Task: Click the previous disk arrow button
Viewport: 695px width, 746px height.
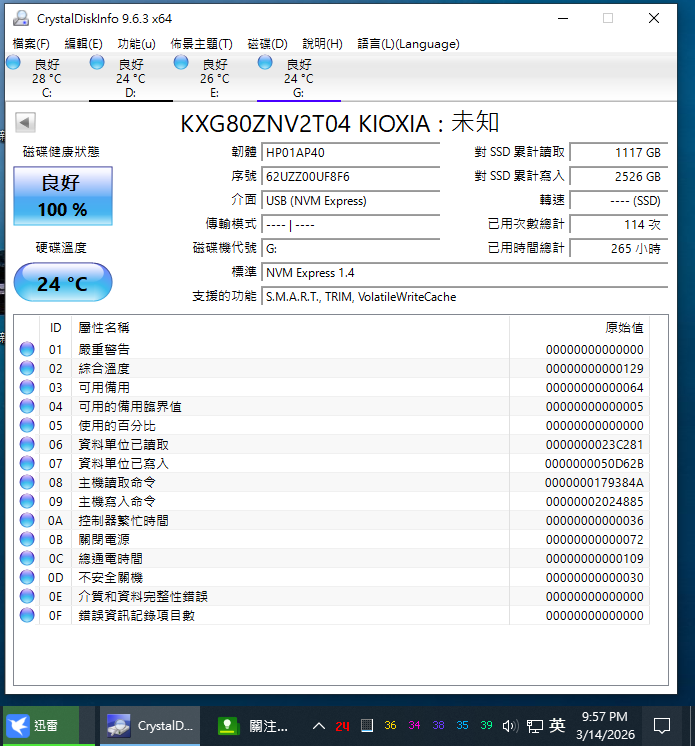Action: 25,123
